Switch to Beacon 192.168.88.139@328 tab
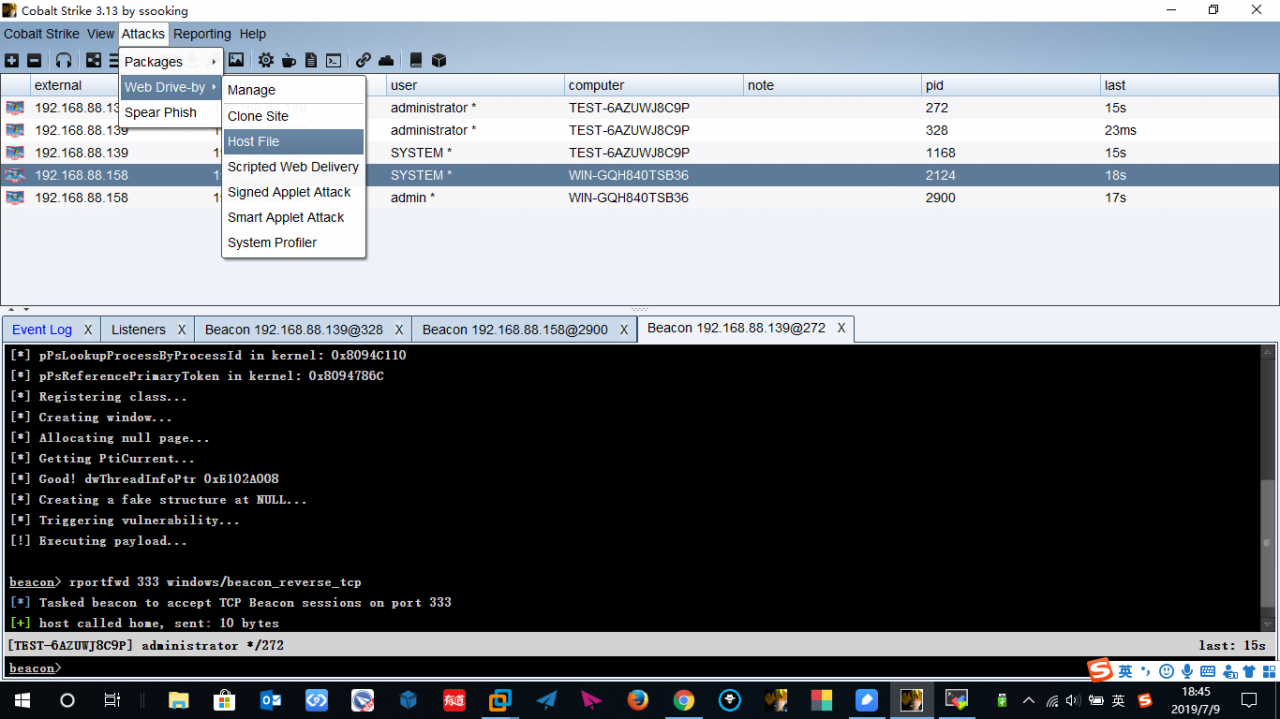The image size is (1280, 719). [294, 330]
